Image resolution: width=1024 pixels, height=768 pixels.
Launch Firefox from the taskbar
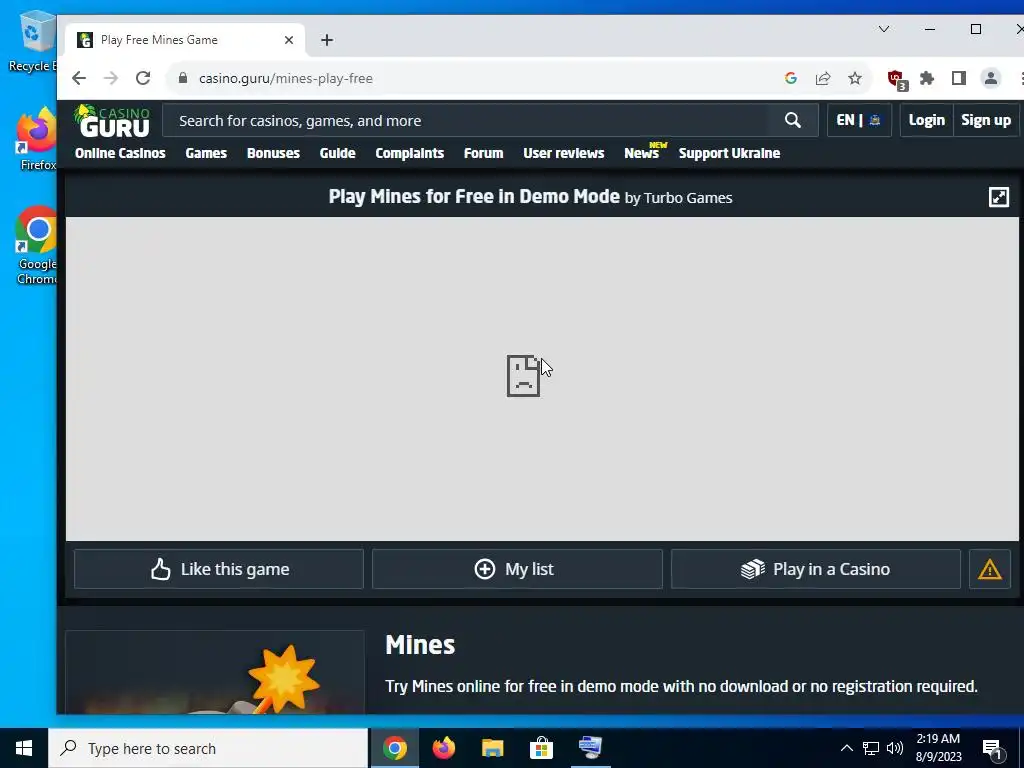click(x=443, y=748)
